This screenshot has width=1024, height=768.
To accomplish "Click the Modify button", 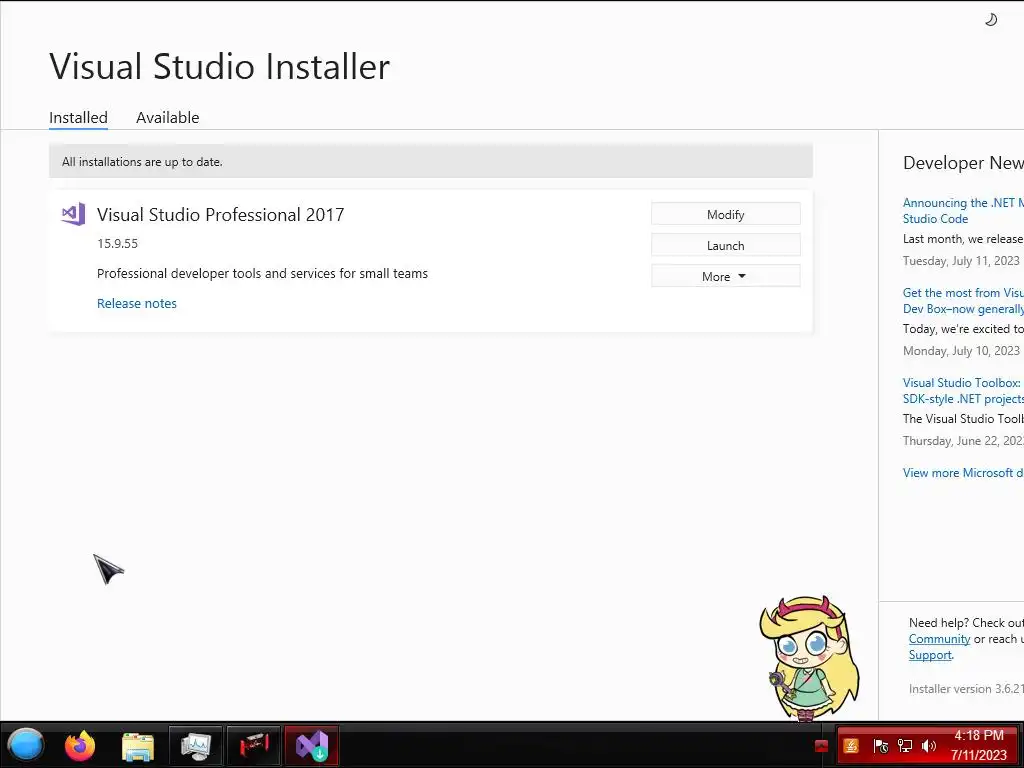I will coord(726,214).
